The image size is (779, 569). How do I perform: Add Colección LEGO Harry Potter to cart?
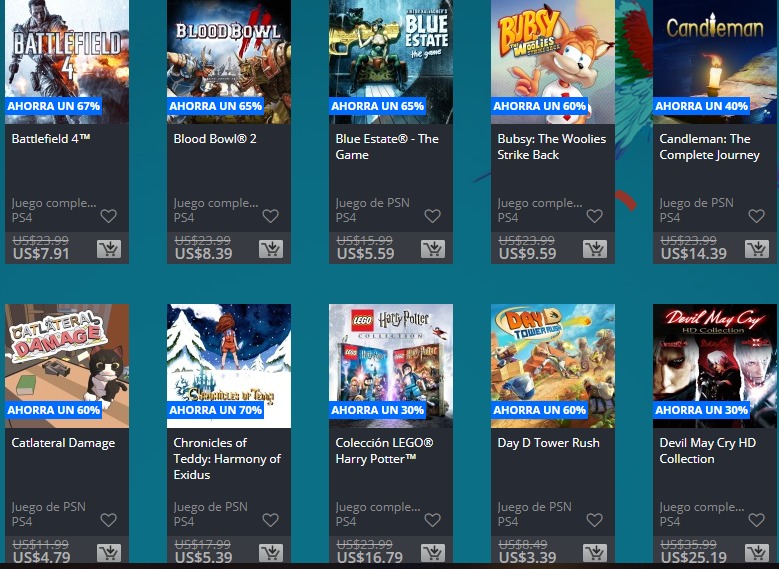[x=433, y=553]
